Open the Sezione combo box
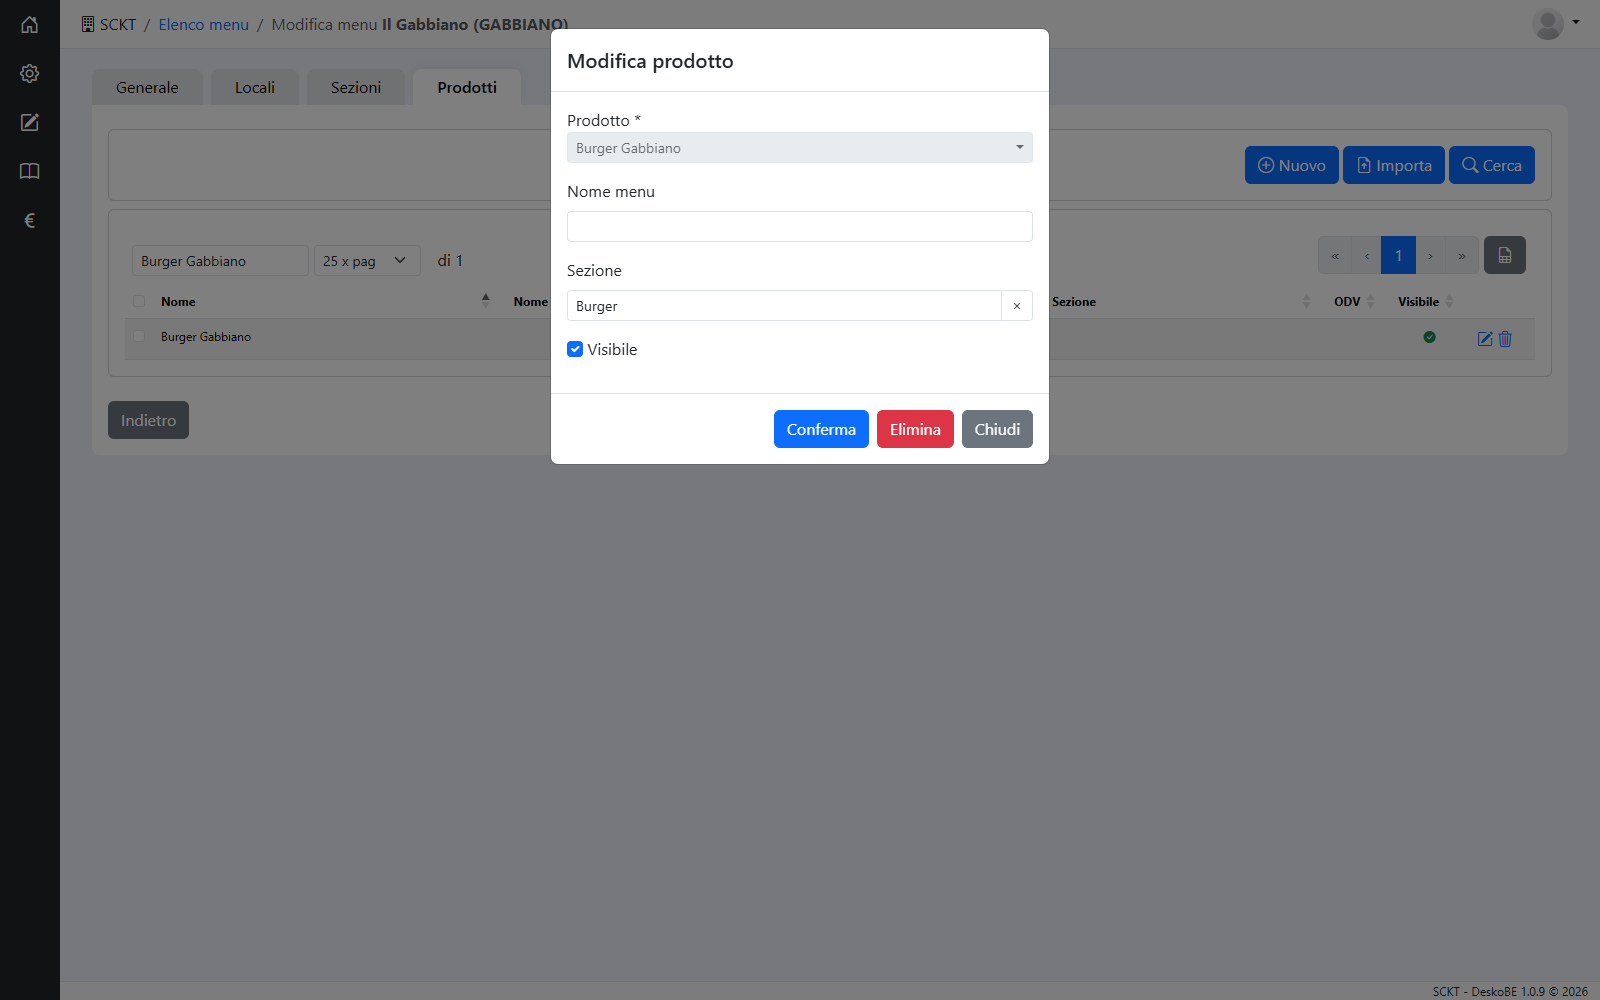The image size is (1600, 1000). (x=784, y=306)
